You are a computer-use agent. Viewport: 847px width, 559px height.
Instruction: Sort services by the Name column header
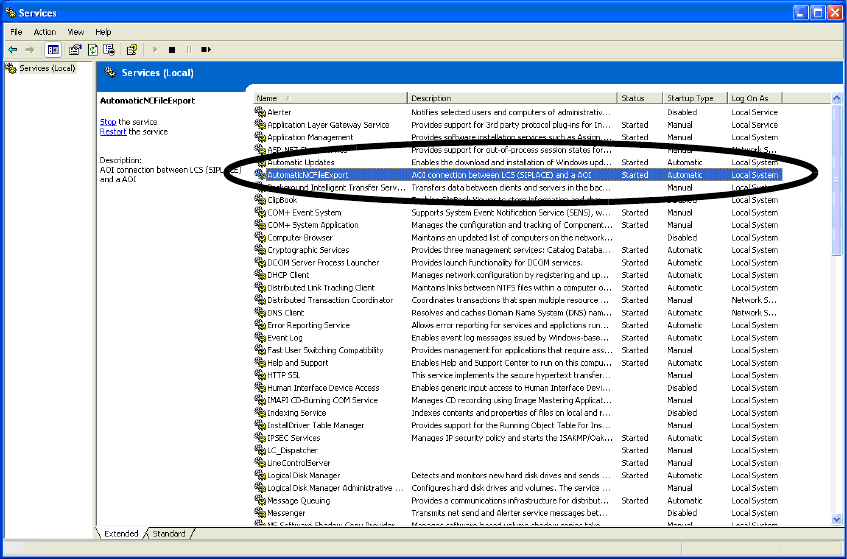click(x=330, y=98)
